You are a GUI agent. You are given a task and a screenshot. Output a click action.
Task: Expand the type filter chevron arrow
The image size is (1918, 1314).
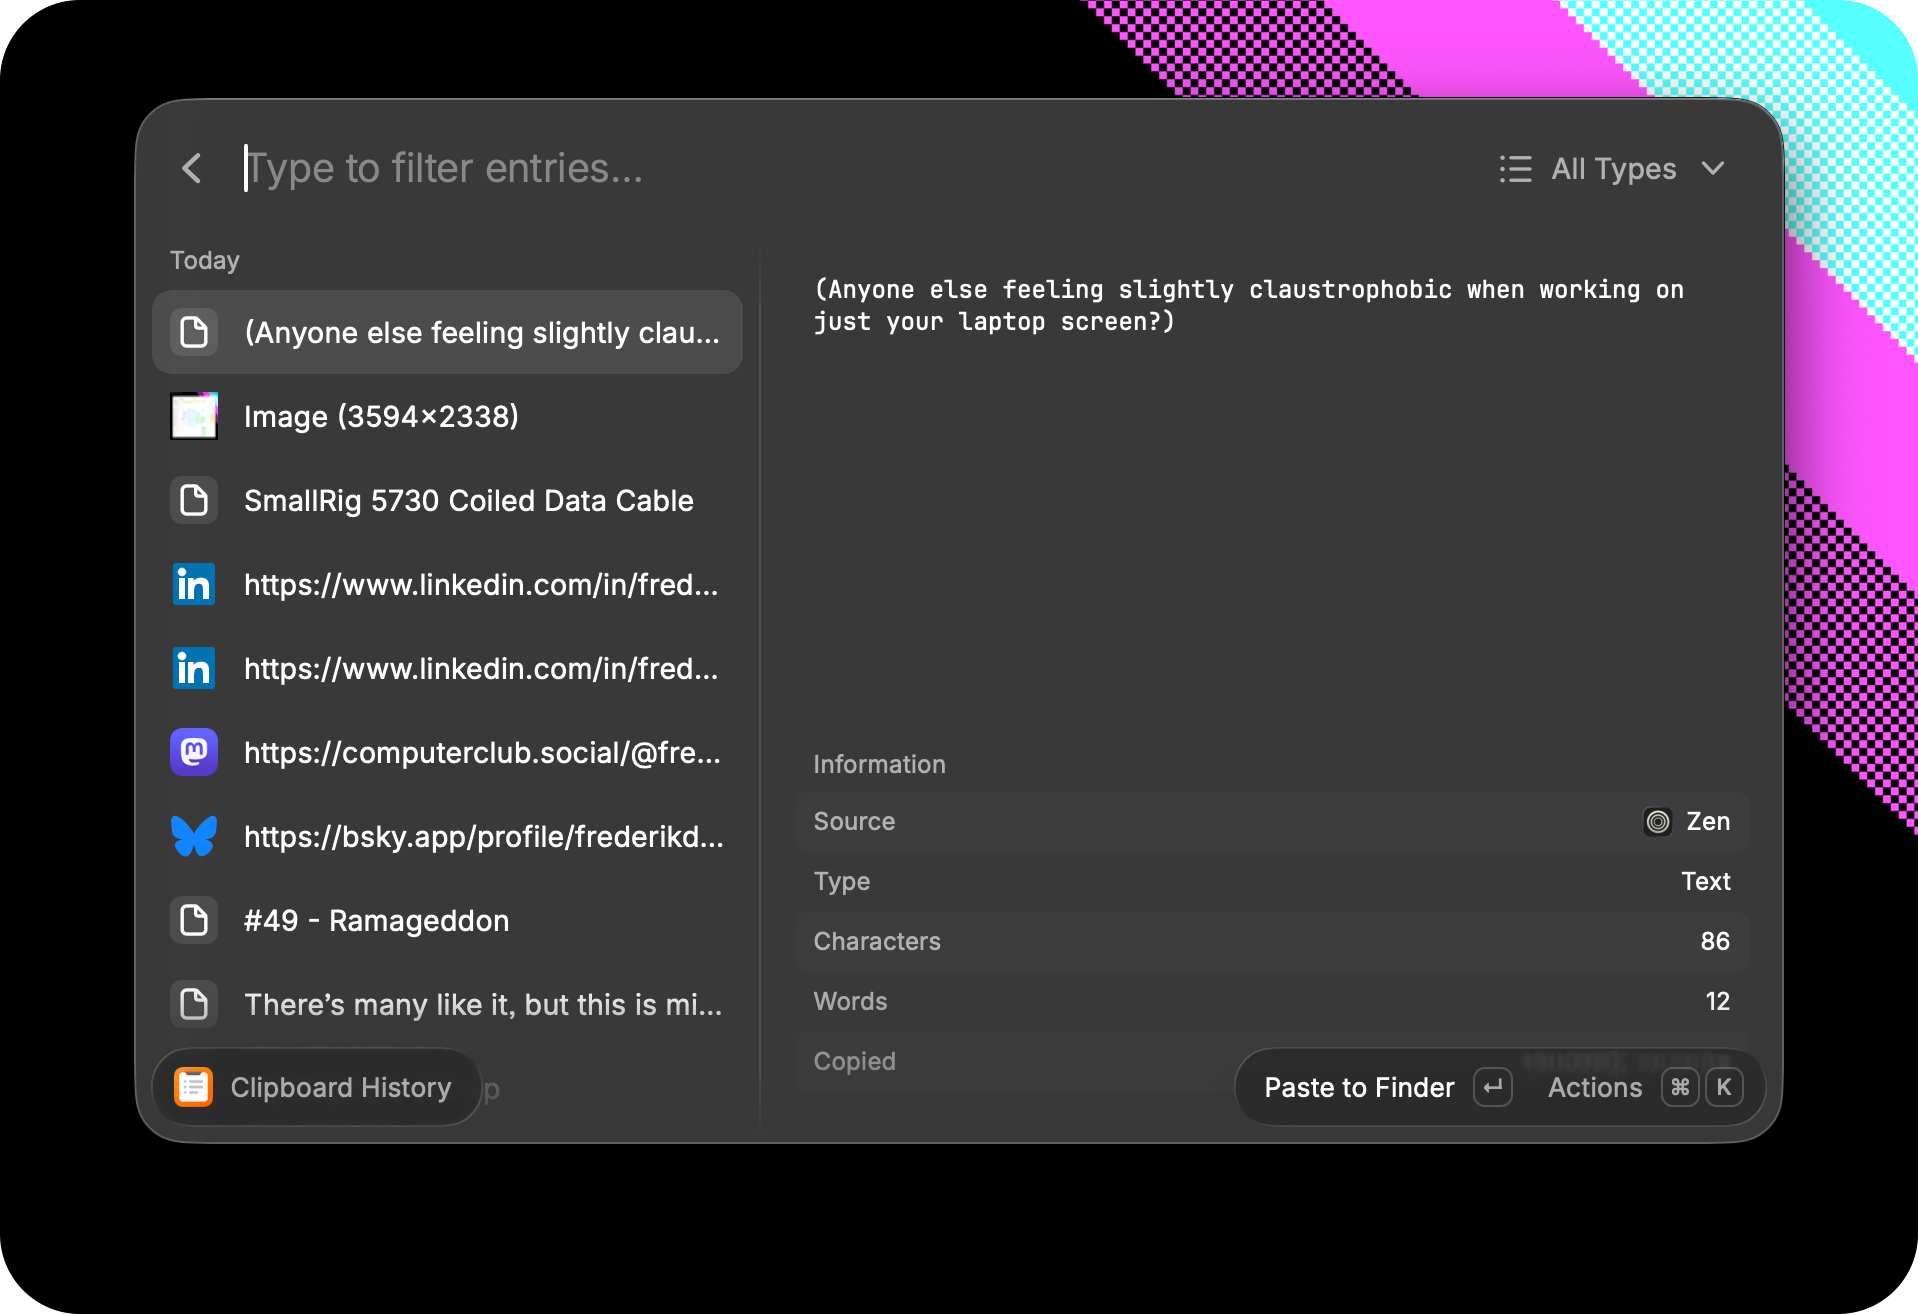(1713, 168)
